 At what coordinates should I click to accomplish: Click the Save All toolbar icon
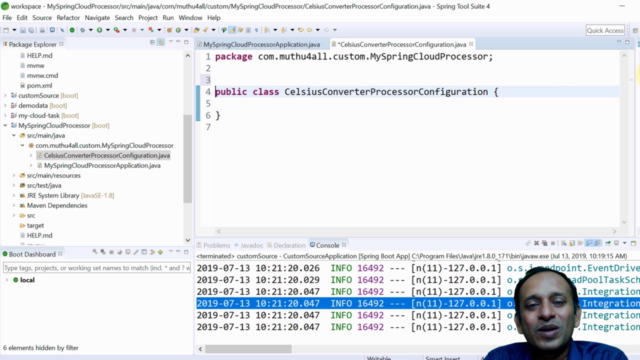(x=31, y=30)
